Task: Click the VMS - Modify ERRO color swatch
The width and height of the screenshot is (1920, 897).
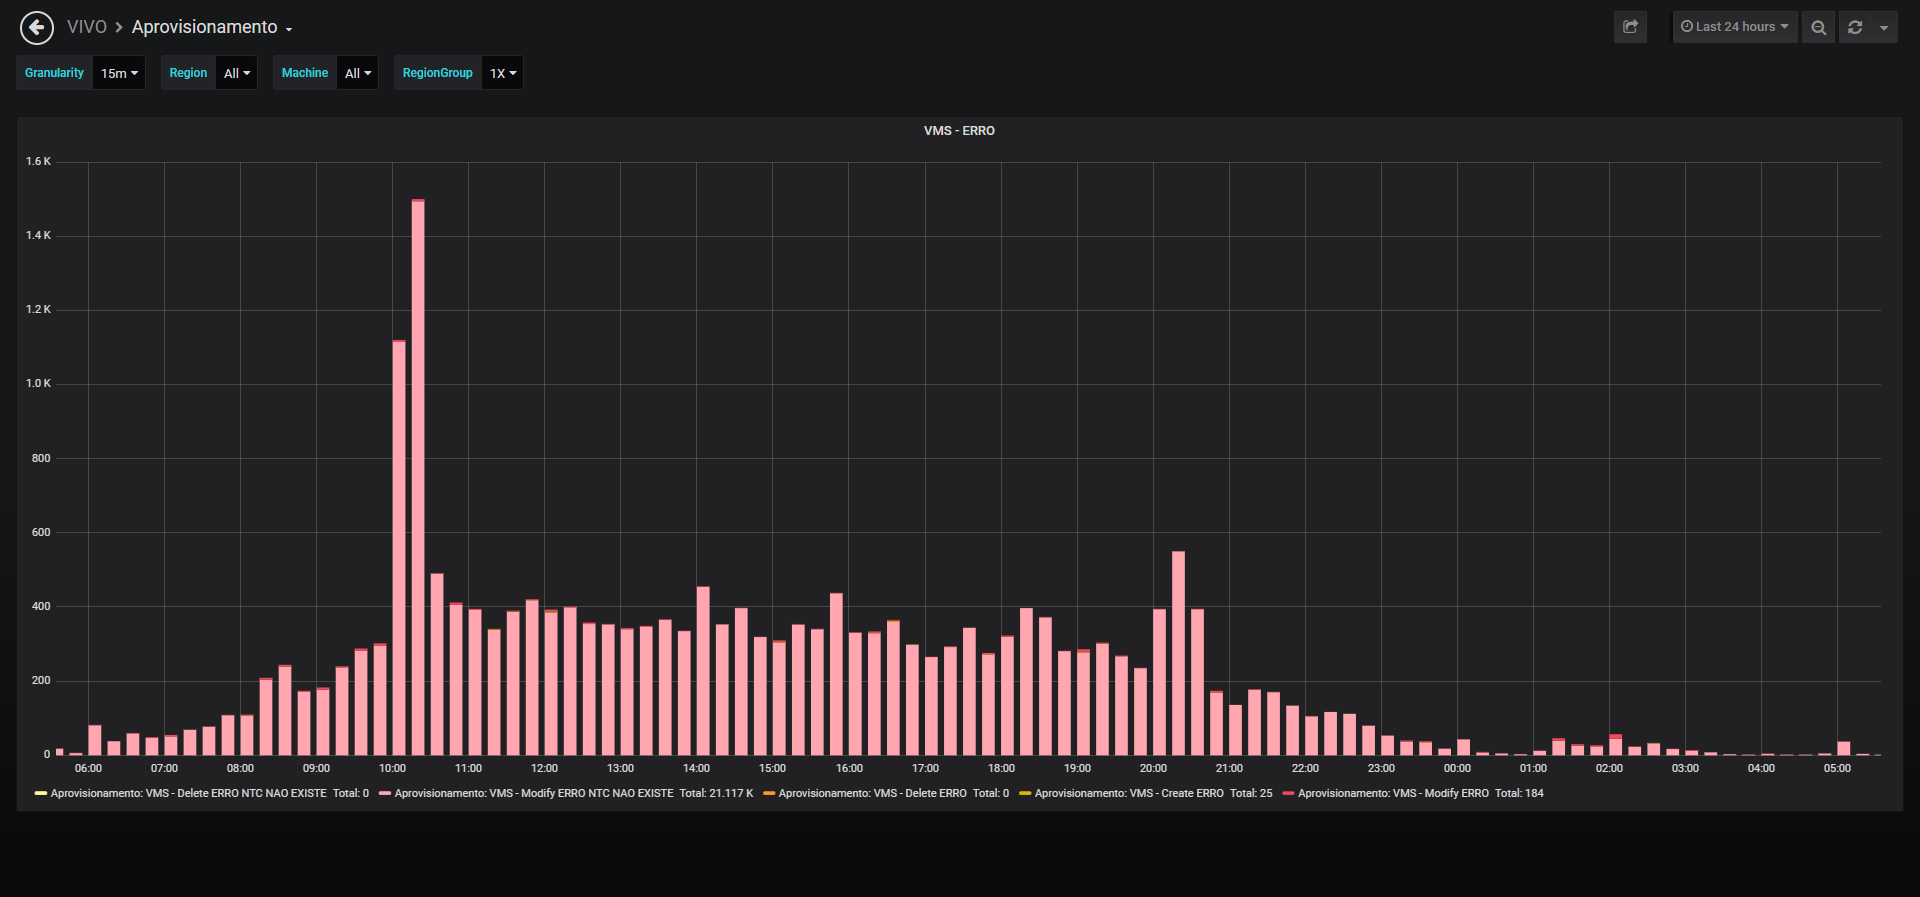Action: tap(1288, 794)
